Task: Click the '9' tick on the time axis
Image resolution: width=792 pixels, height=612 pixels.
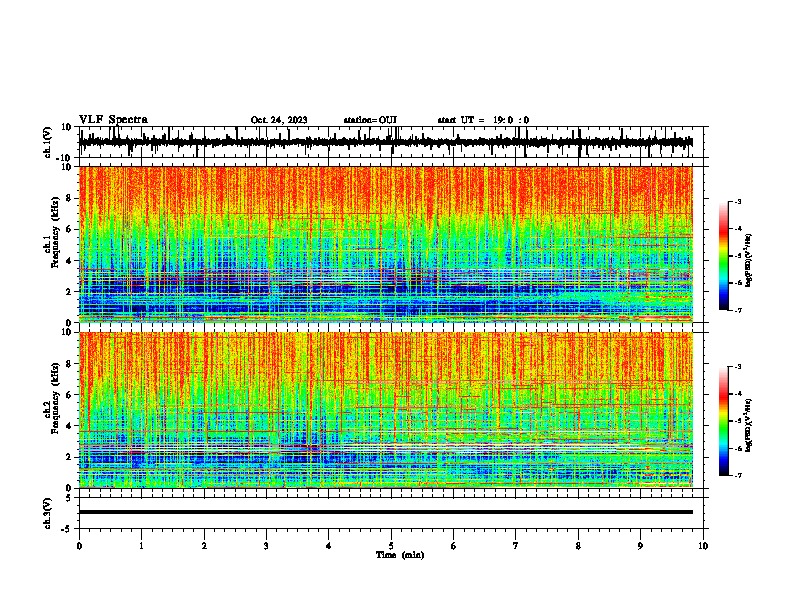Action: click(x=640, y=546)
